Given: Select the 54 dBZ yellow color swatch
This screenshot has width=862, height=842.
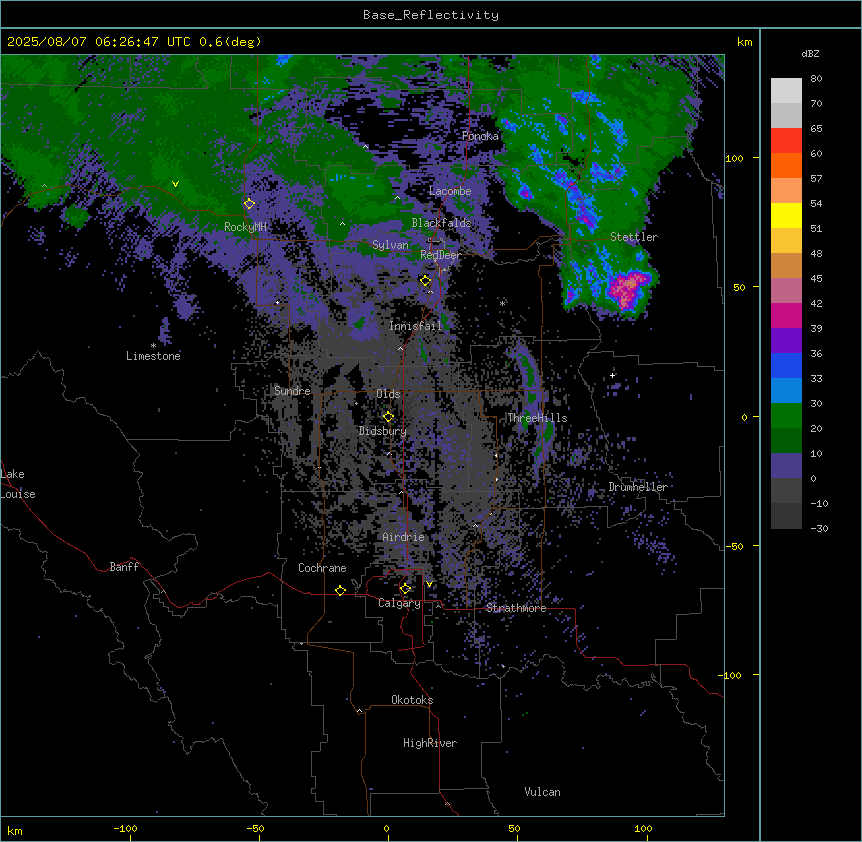Looking at the screenshot, I should pos(786,215).
